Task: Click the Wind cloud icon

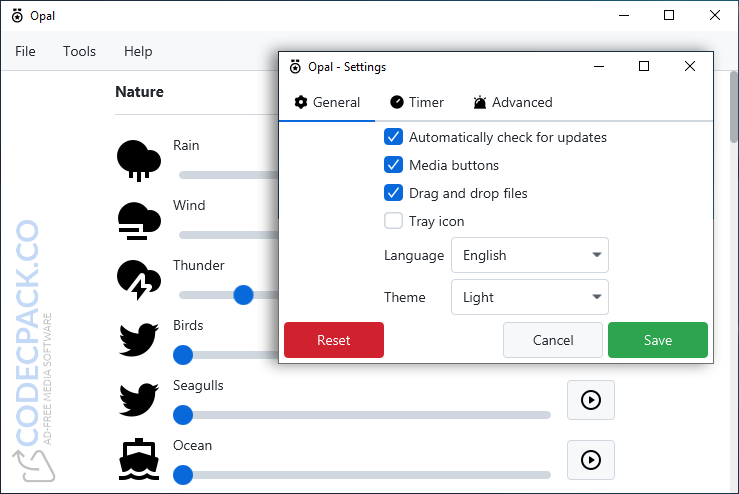Action: (x=139, y=219)
